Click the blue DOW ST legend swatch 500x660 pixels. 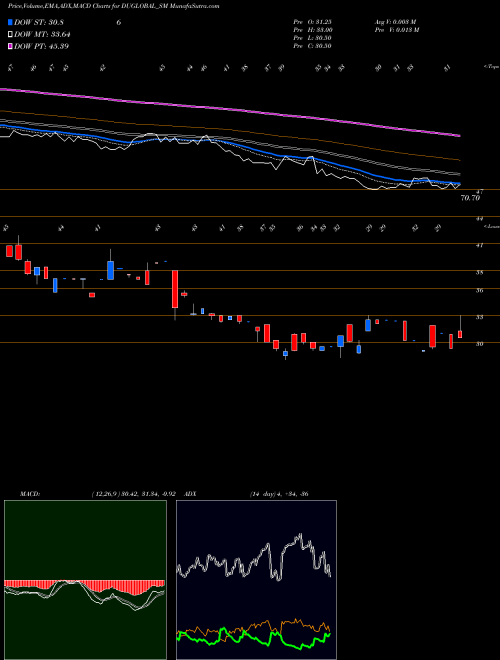pyautogui.click(x=11, y=22)
